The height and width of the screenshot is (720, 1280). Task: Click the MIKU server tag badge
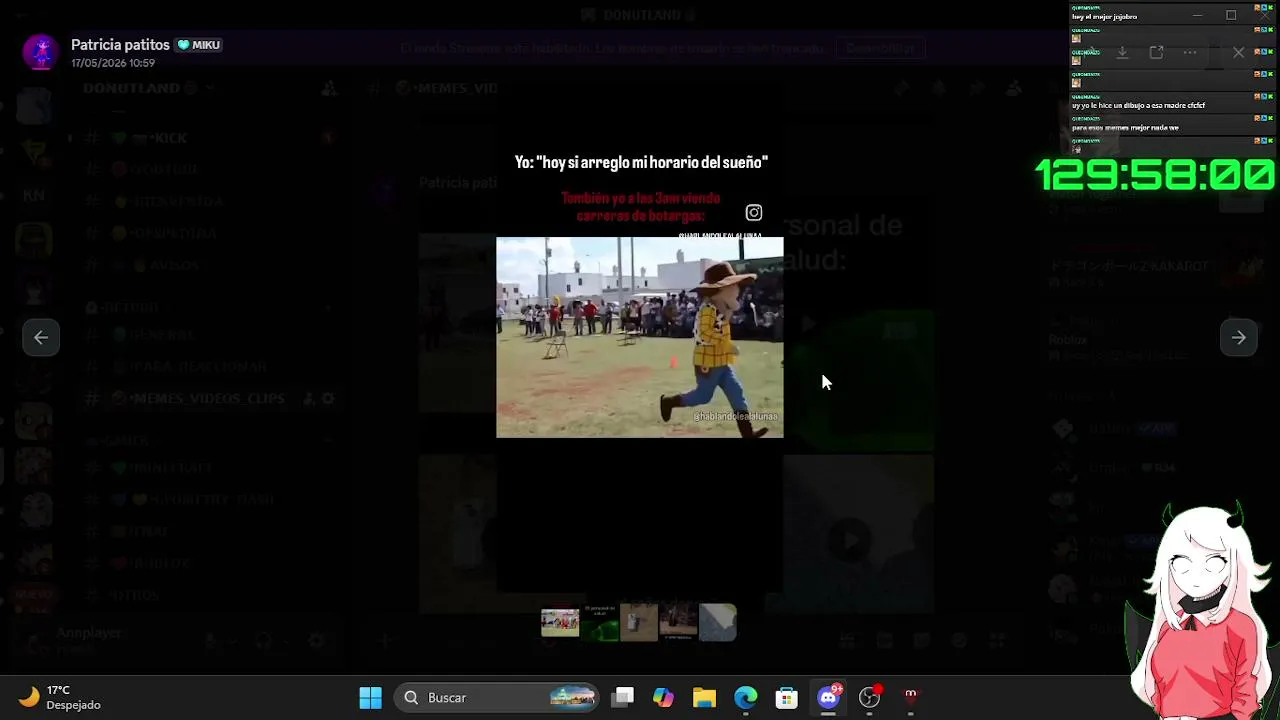(x=199, y=45)
